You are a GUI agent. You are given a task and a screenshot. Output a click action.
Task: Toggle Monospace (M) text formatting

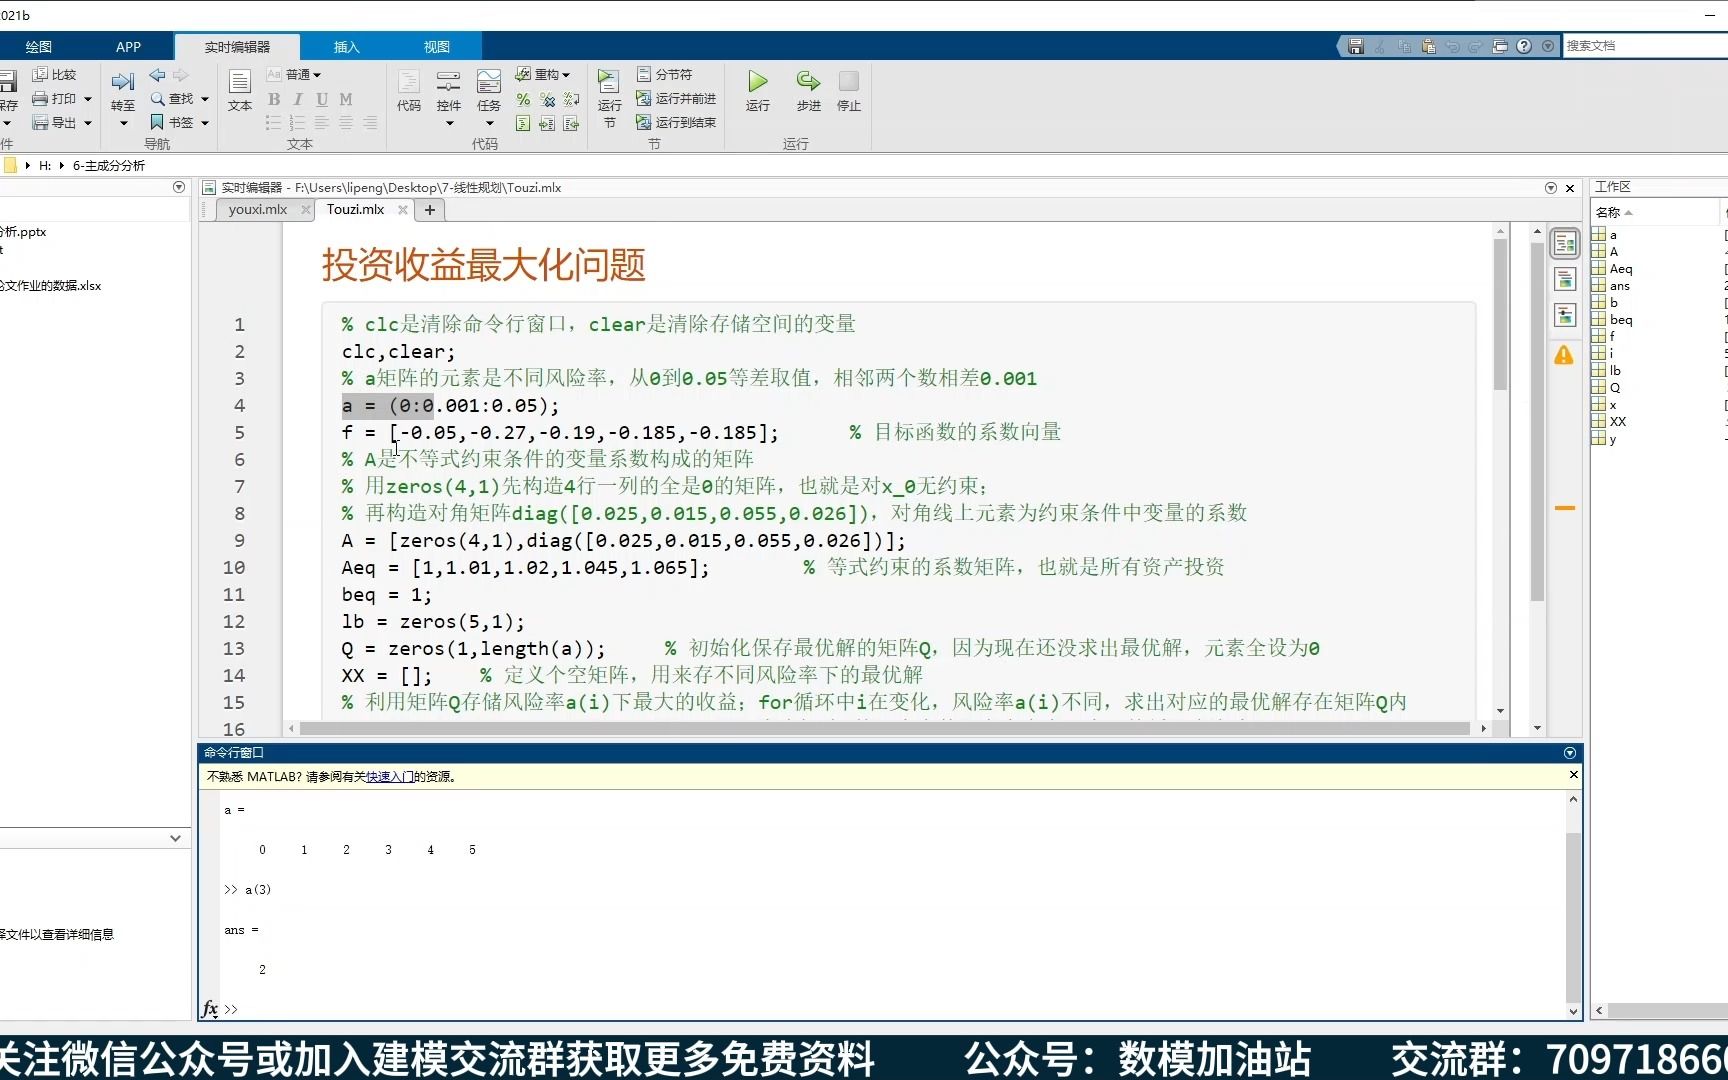pyautogui.click(x=346, y=99)
